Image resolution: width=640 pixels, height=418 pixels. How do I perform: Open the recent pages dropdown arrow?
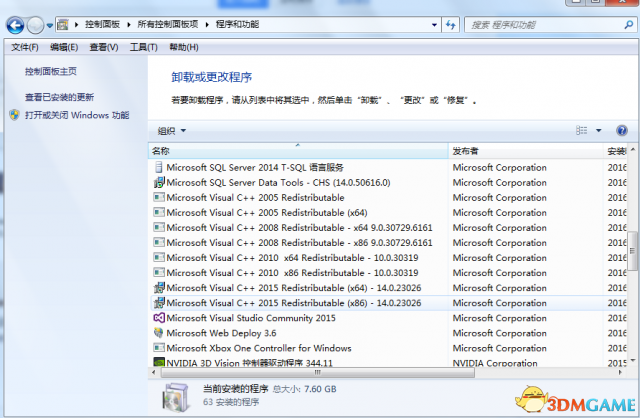(x=49, y=25)
